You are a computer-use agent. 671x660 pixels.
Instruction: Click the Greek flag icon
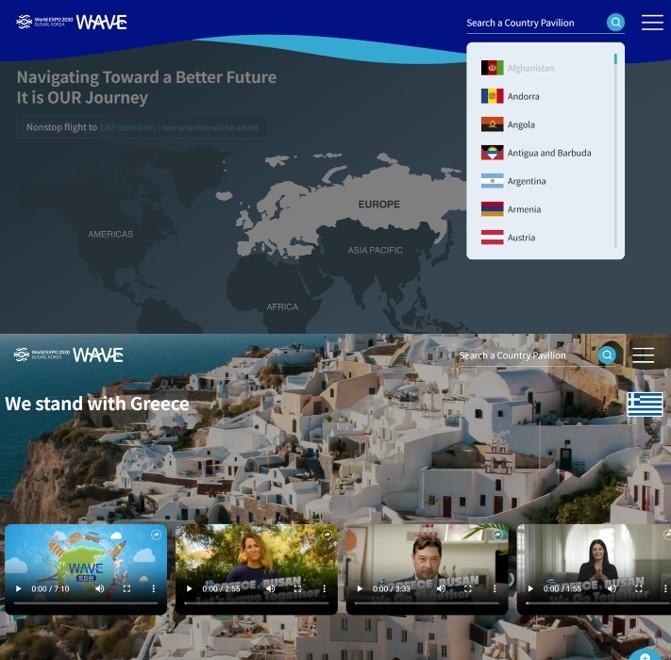click(644, 404)
